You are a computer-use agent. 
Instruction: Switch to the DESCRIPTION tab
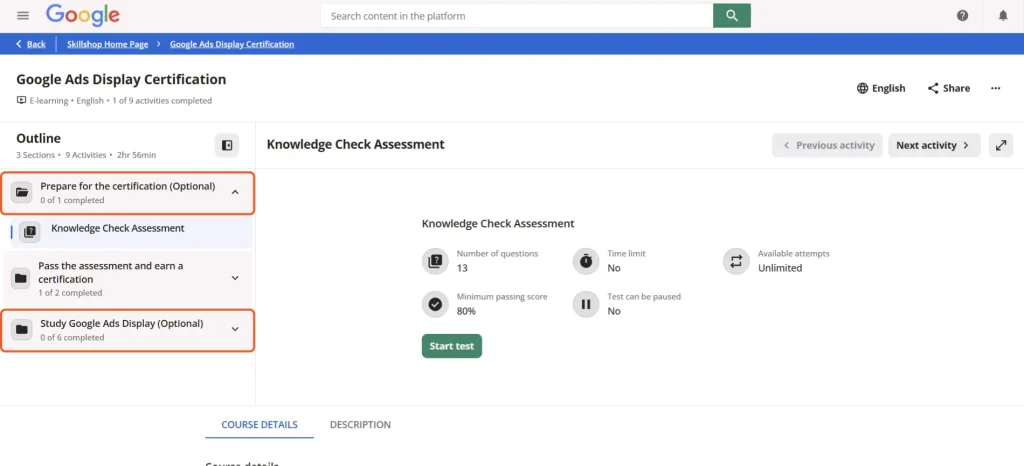point(360,424)
